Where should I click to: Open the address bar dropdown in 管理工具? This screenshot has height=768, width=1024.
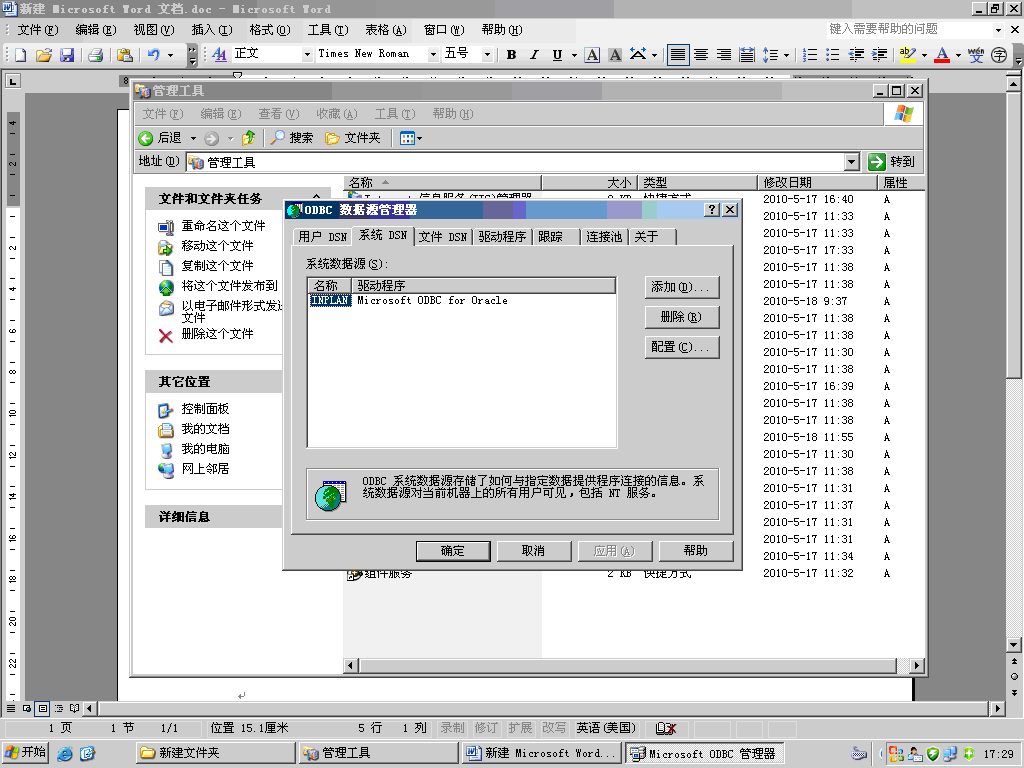point(850,161)
